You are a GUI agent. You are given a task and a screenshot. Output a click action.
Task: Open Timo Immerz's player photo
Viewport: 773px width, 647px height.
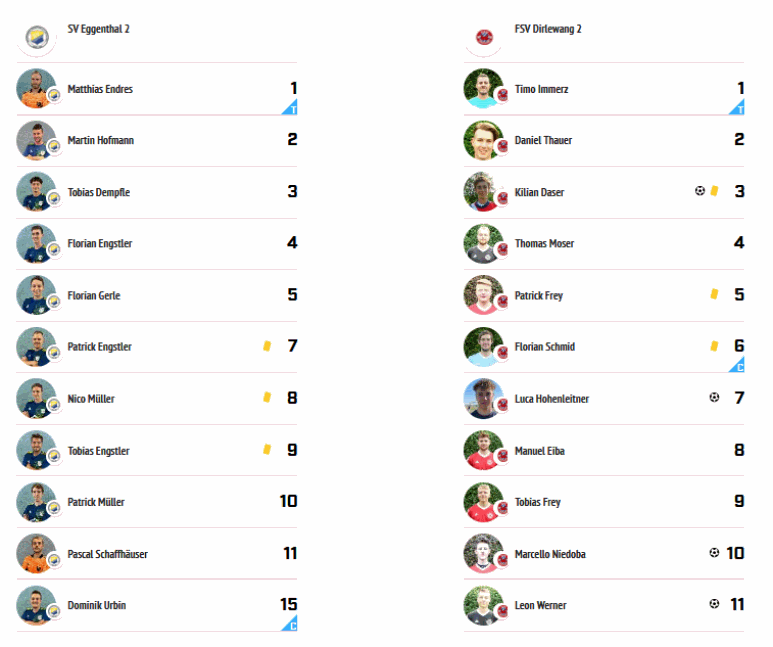[483, 88]
